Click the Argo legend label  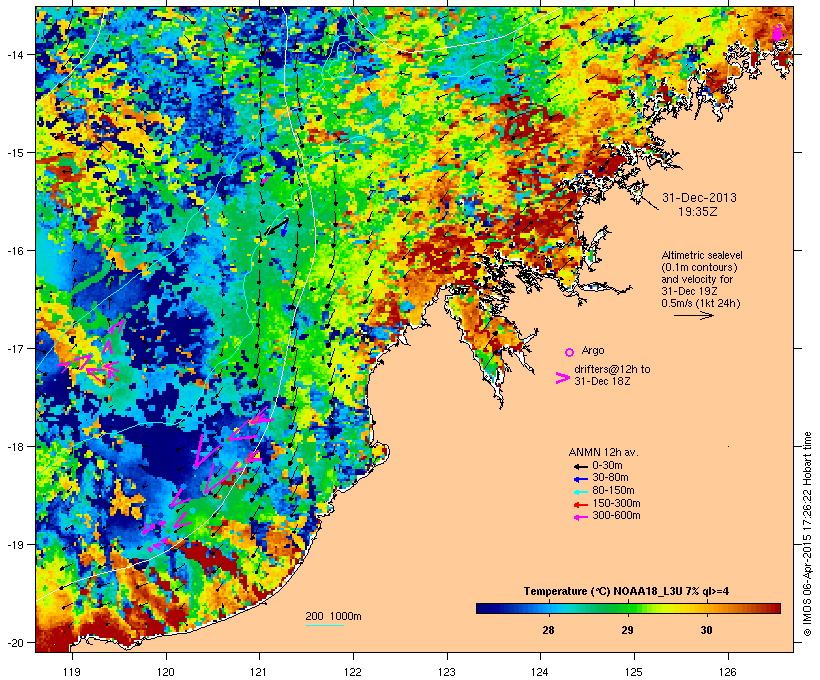593,350
